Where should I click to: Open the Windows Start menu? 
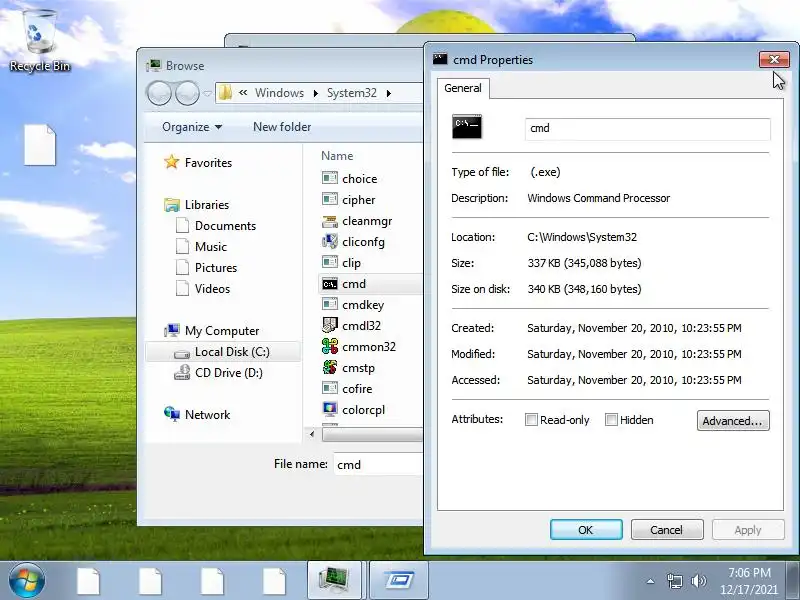(x=27, y=580)
